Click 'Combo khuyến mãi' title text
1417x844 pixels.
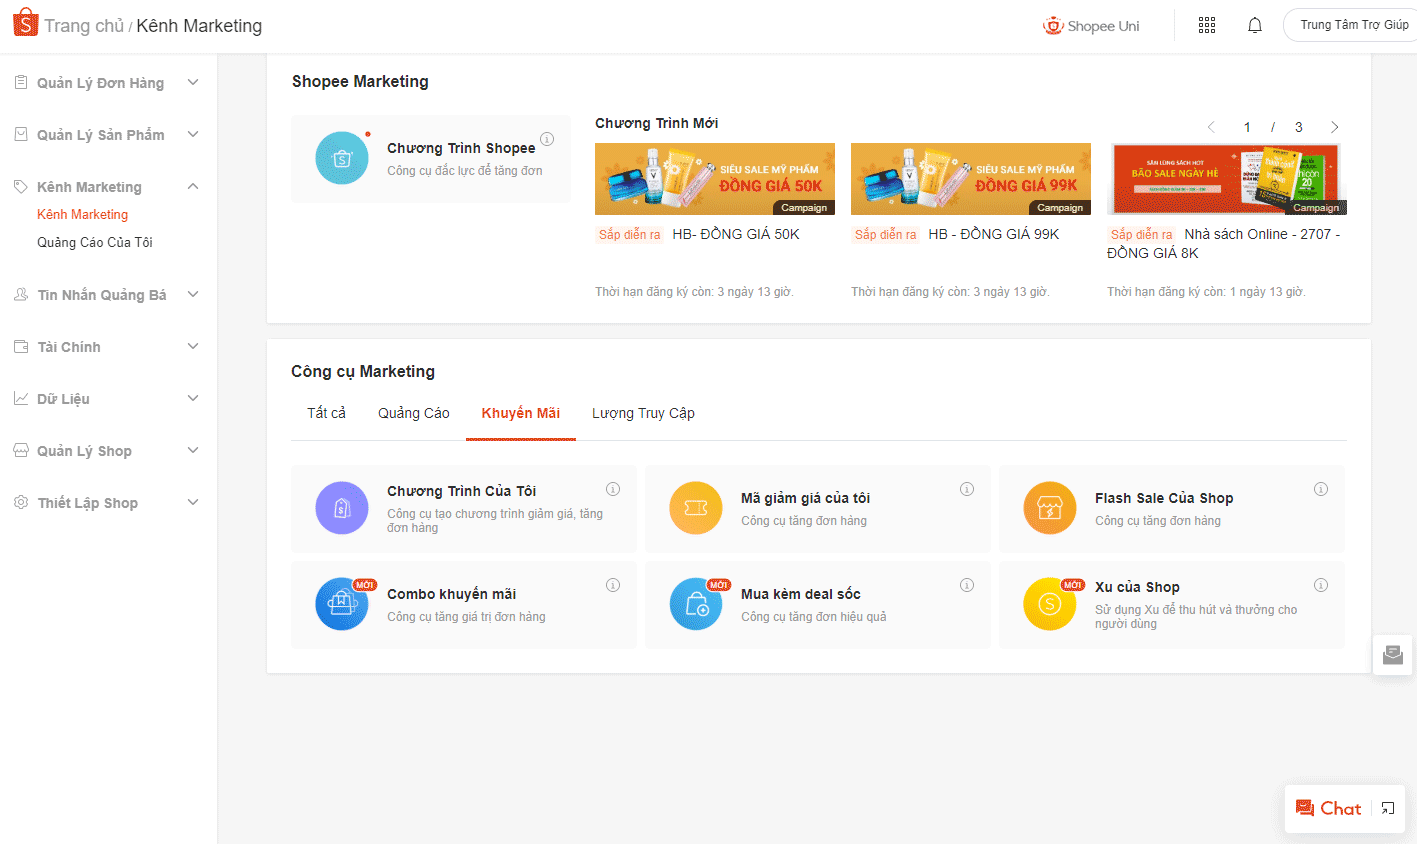tap(452, 594)
